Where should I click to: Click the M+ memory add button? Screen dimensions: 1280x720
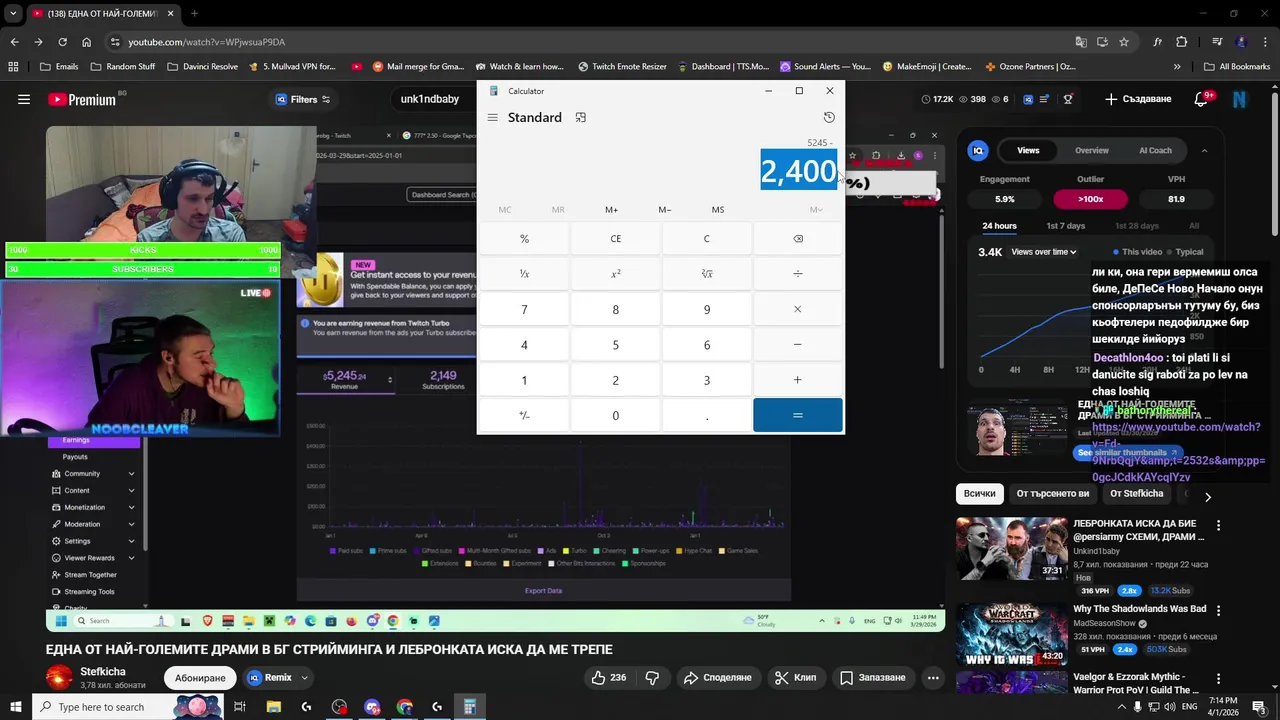[x=611, y=210]
